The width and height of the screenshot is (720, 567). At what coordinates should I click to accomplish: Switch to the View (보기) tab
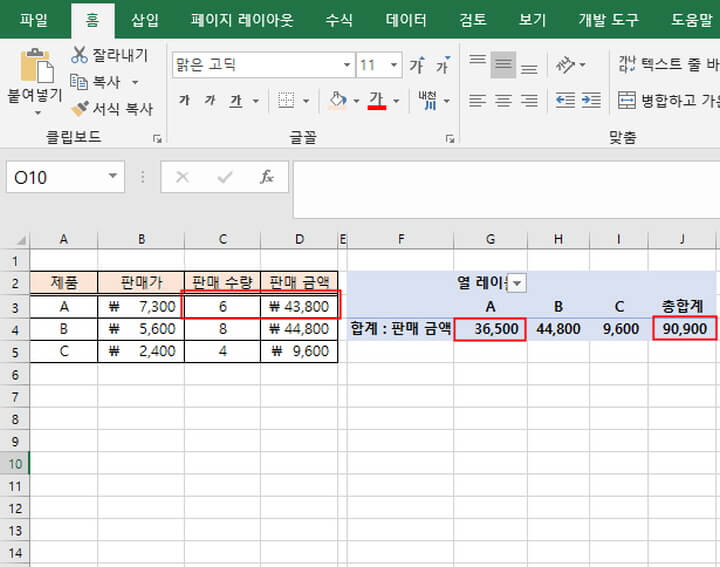[x=532, y=20]
